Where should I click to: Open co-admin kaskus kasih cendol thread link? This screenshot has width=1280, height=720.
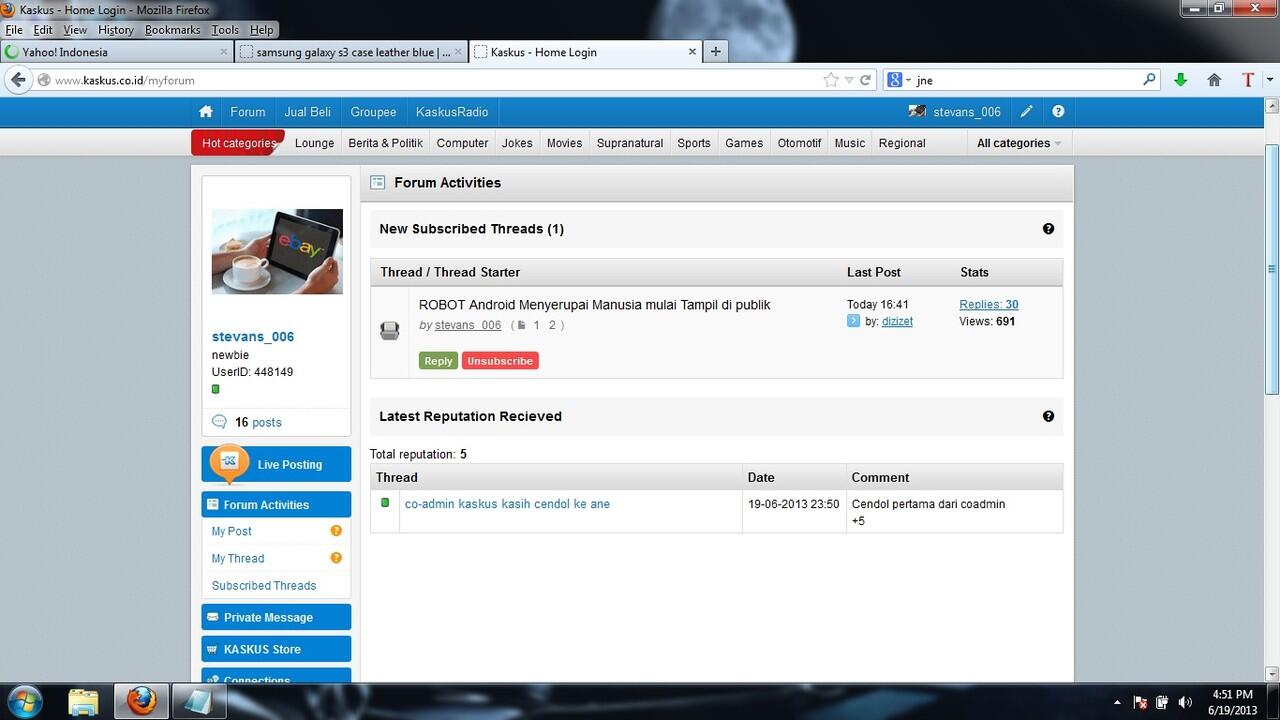tap(507, 504)
